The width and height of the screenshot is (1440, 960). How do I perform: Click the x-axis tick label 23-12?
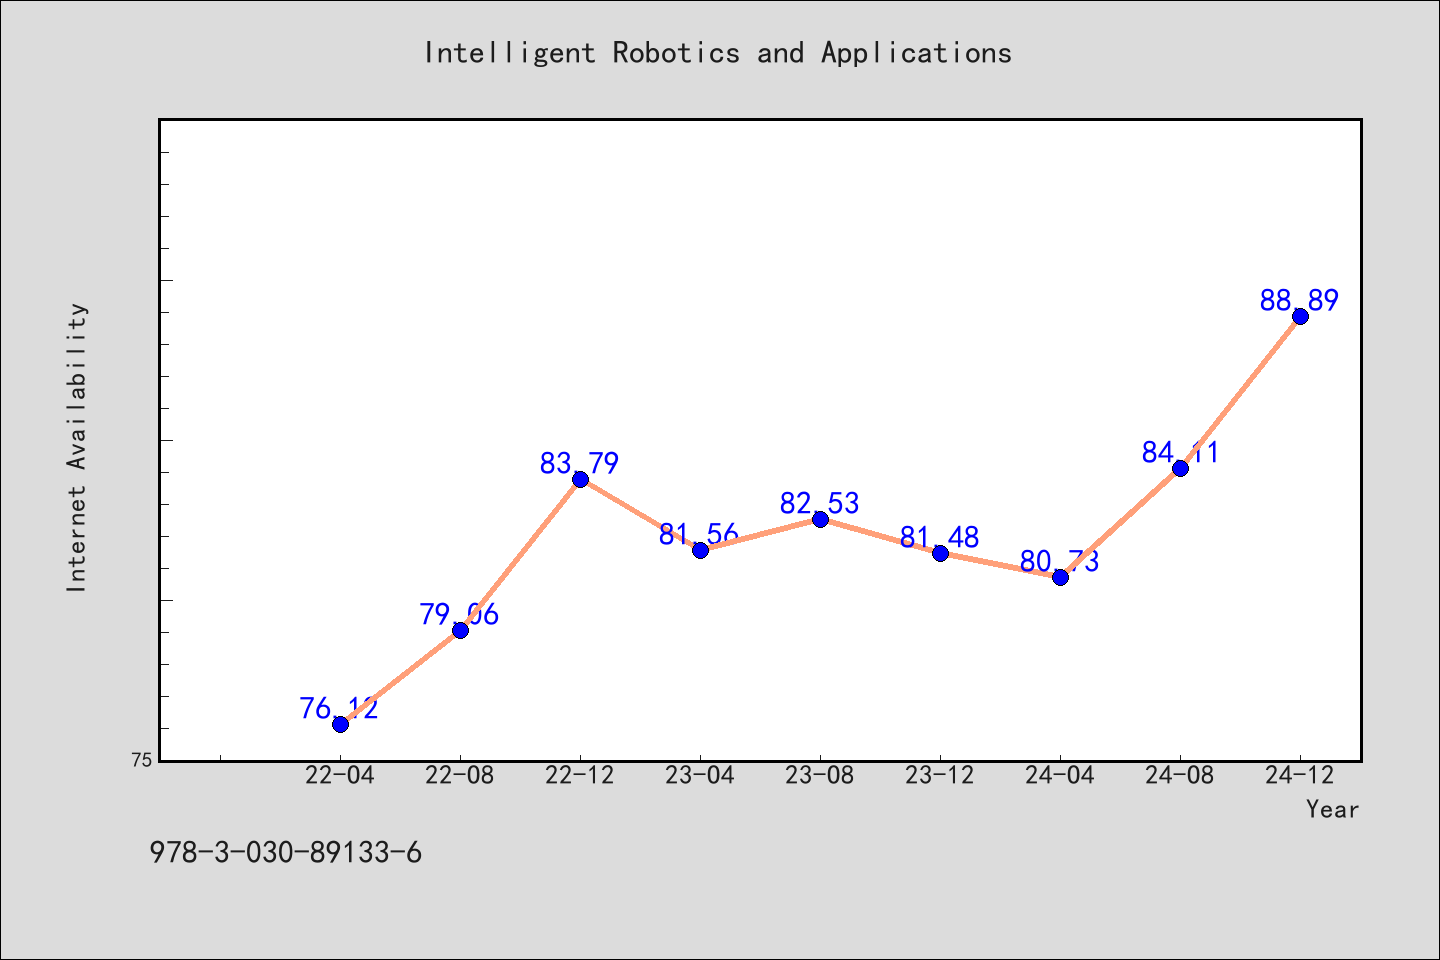(940, 776)
